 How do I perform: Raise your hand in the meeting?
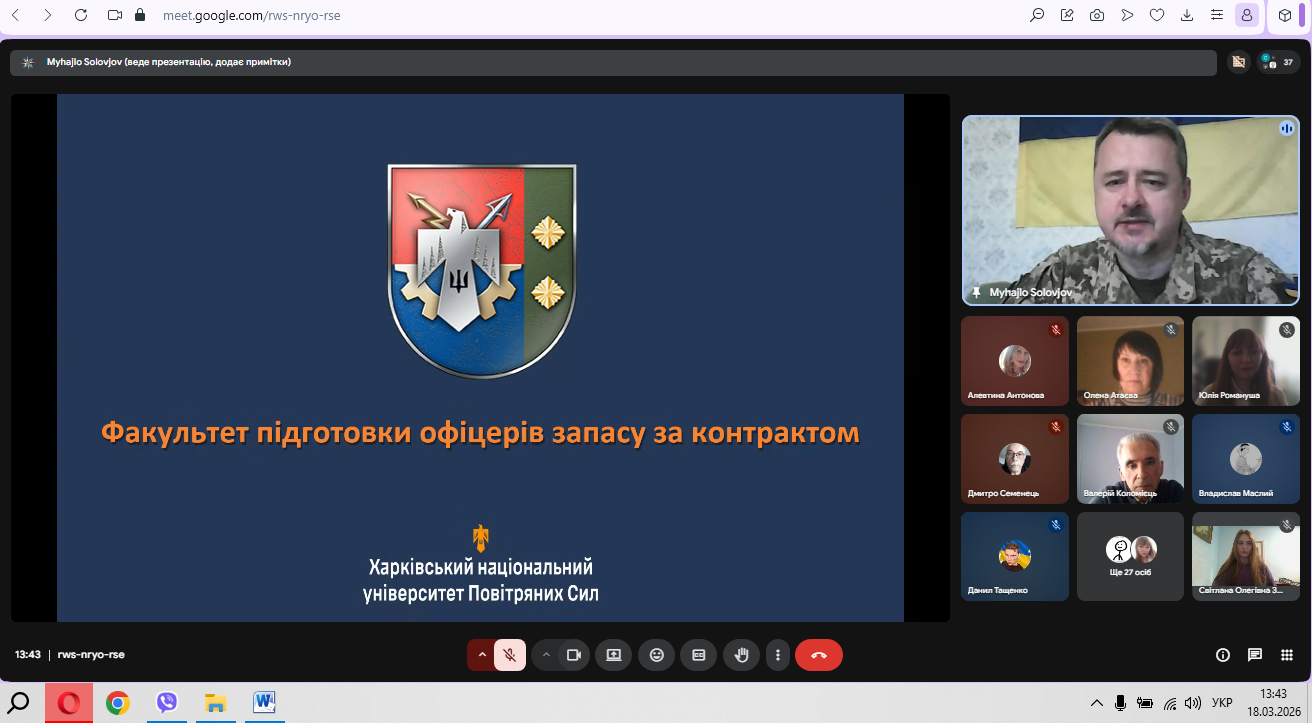pyautogui.click(x=741, y=655)
